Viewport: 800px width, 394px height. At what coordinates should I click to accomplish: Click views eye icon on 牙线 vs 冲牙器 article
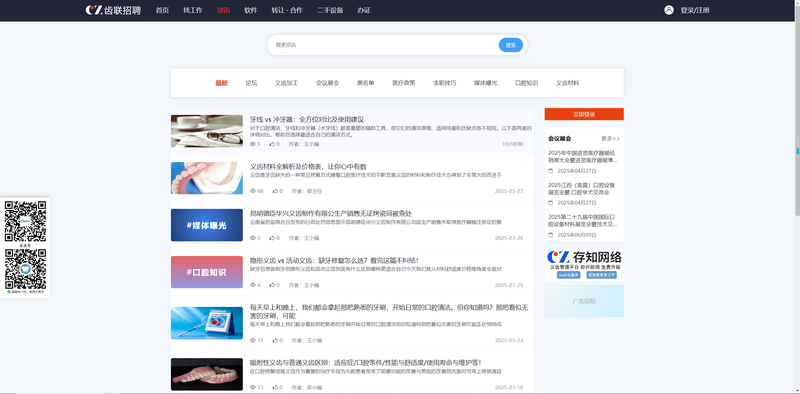(253, 144)
